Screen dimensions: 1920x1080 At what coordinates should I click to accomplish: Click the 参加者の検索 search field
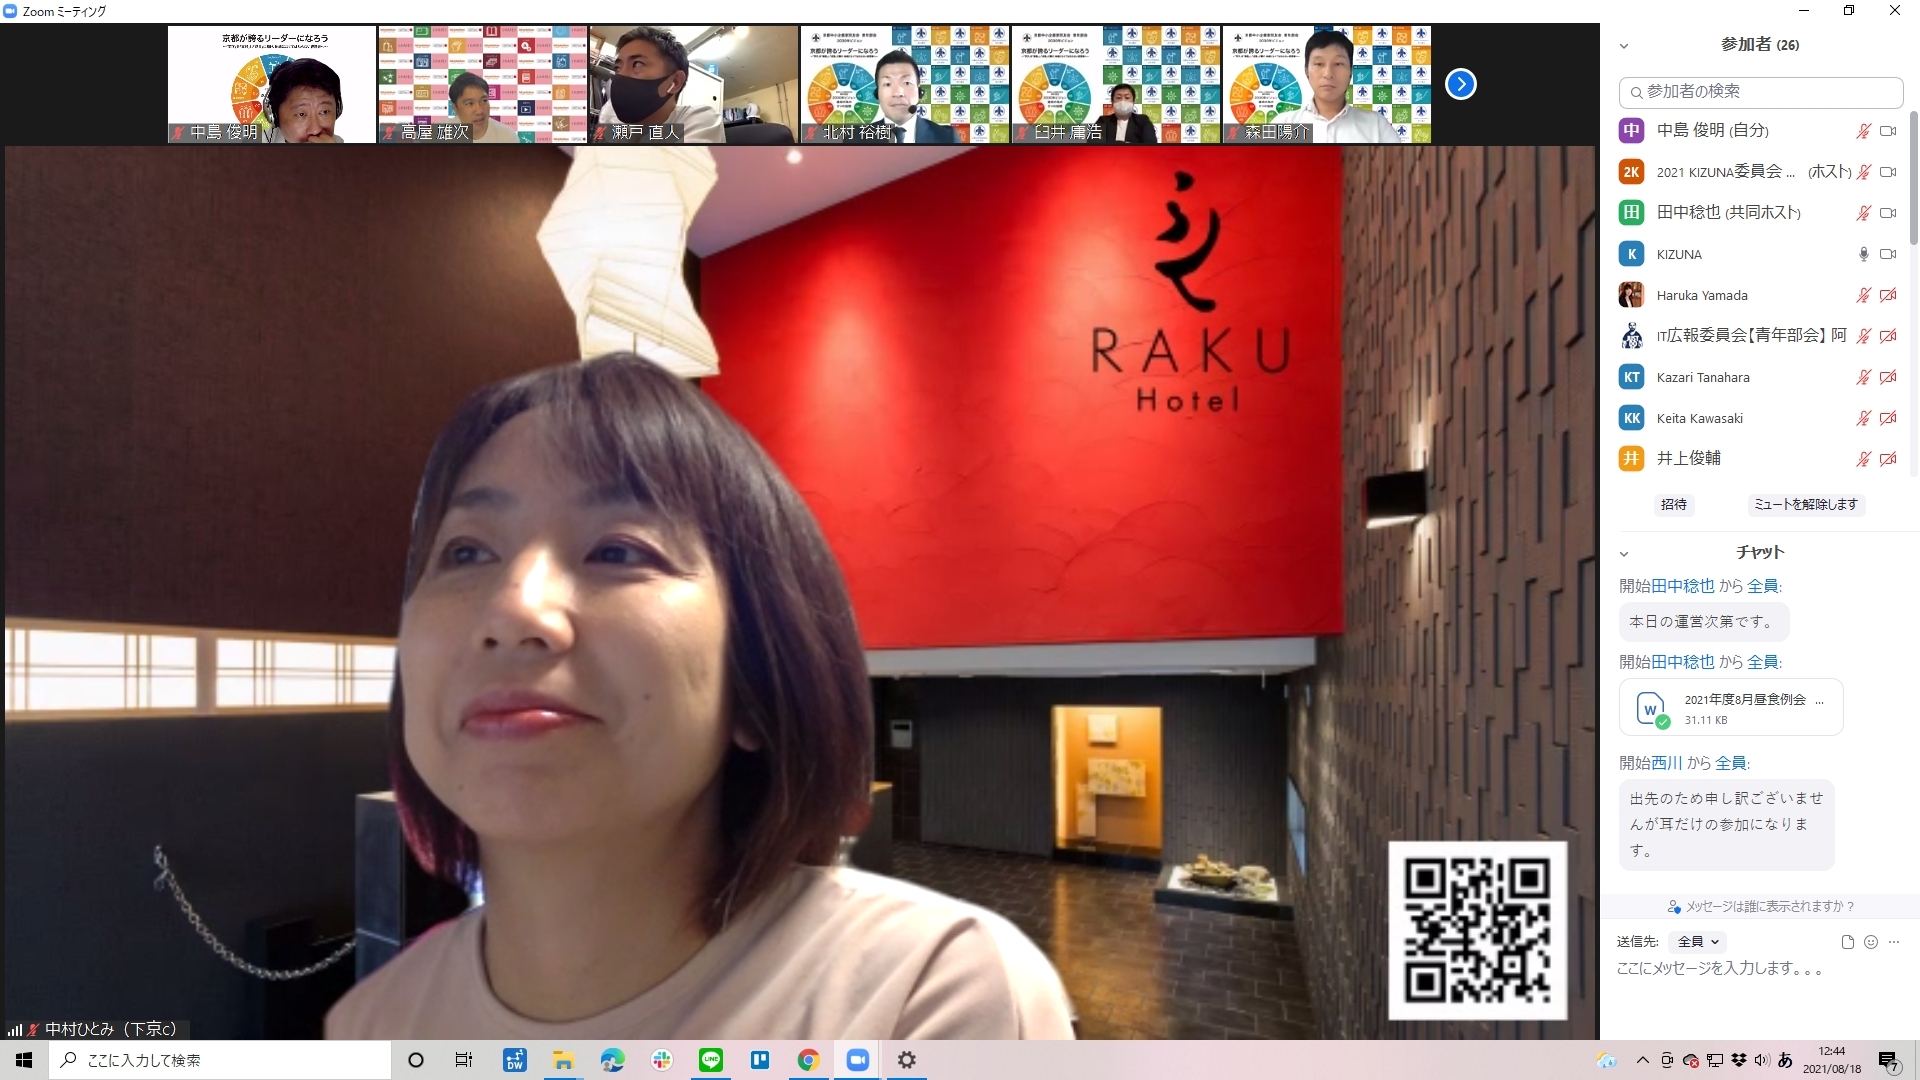(1761, 92)
